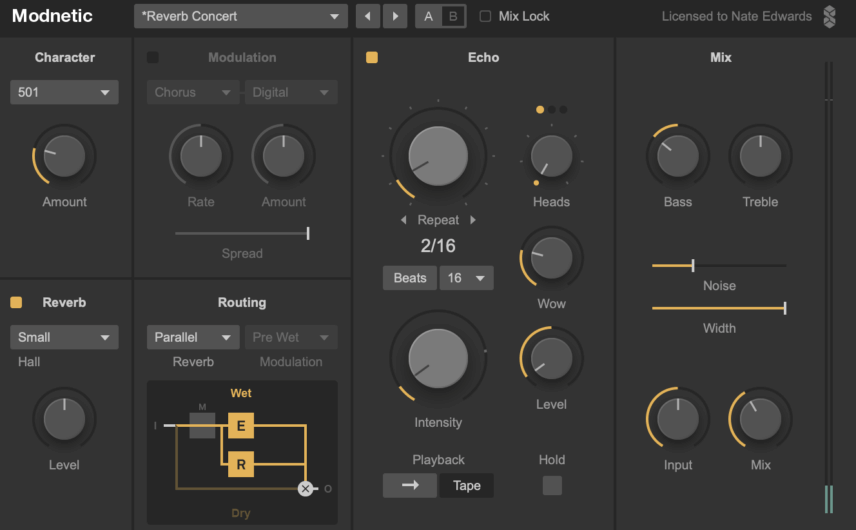Switch to preset slot A
The image size is (856, 530).
[x=429, y=16]
